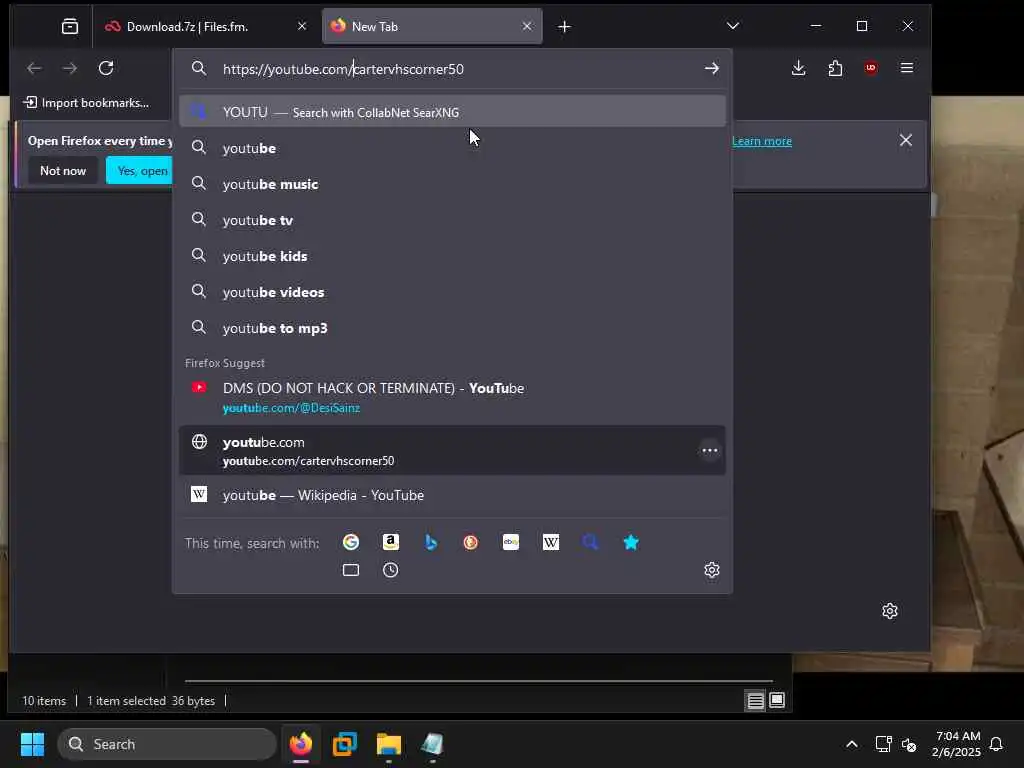This screenshot has height=768, width=1024.
Task: Search this time with Wikipedia icon
Action: coord(551,542)
